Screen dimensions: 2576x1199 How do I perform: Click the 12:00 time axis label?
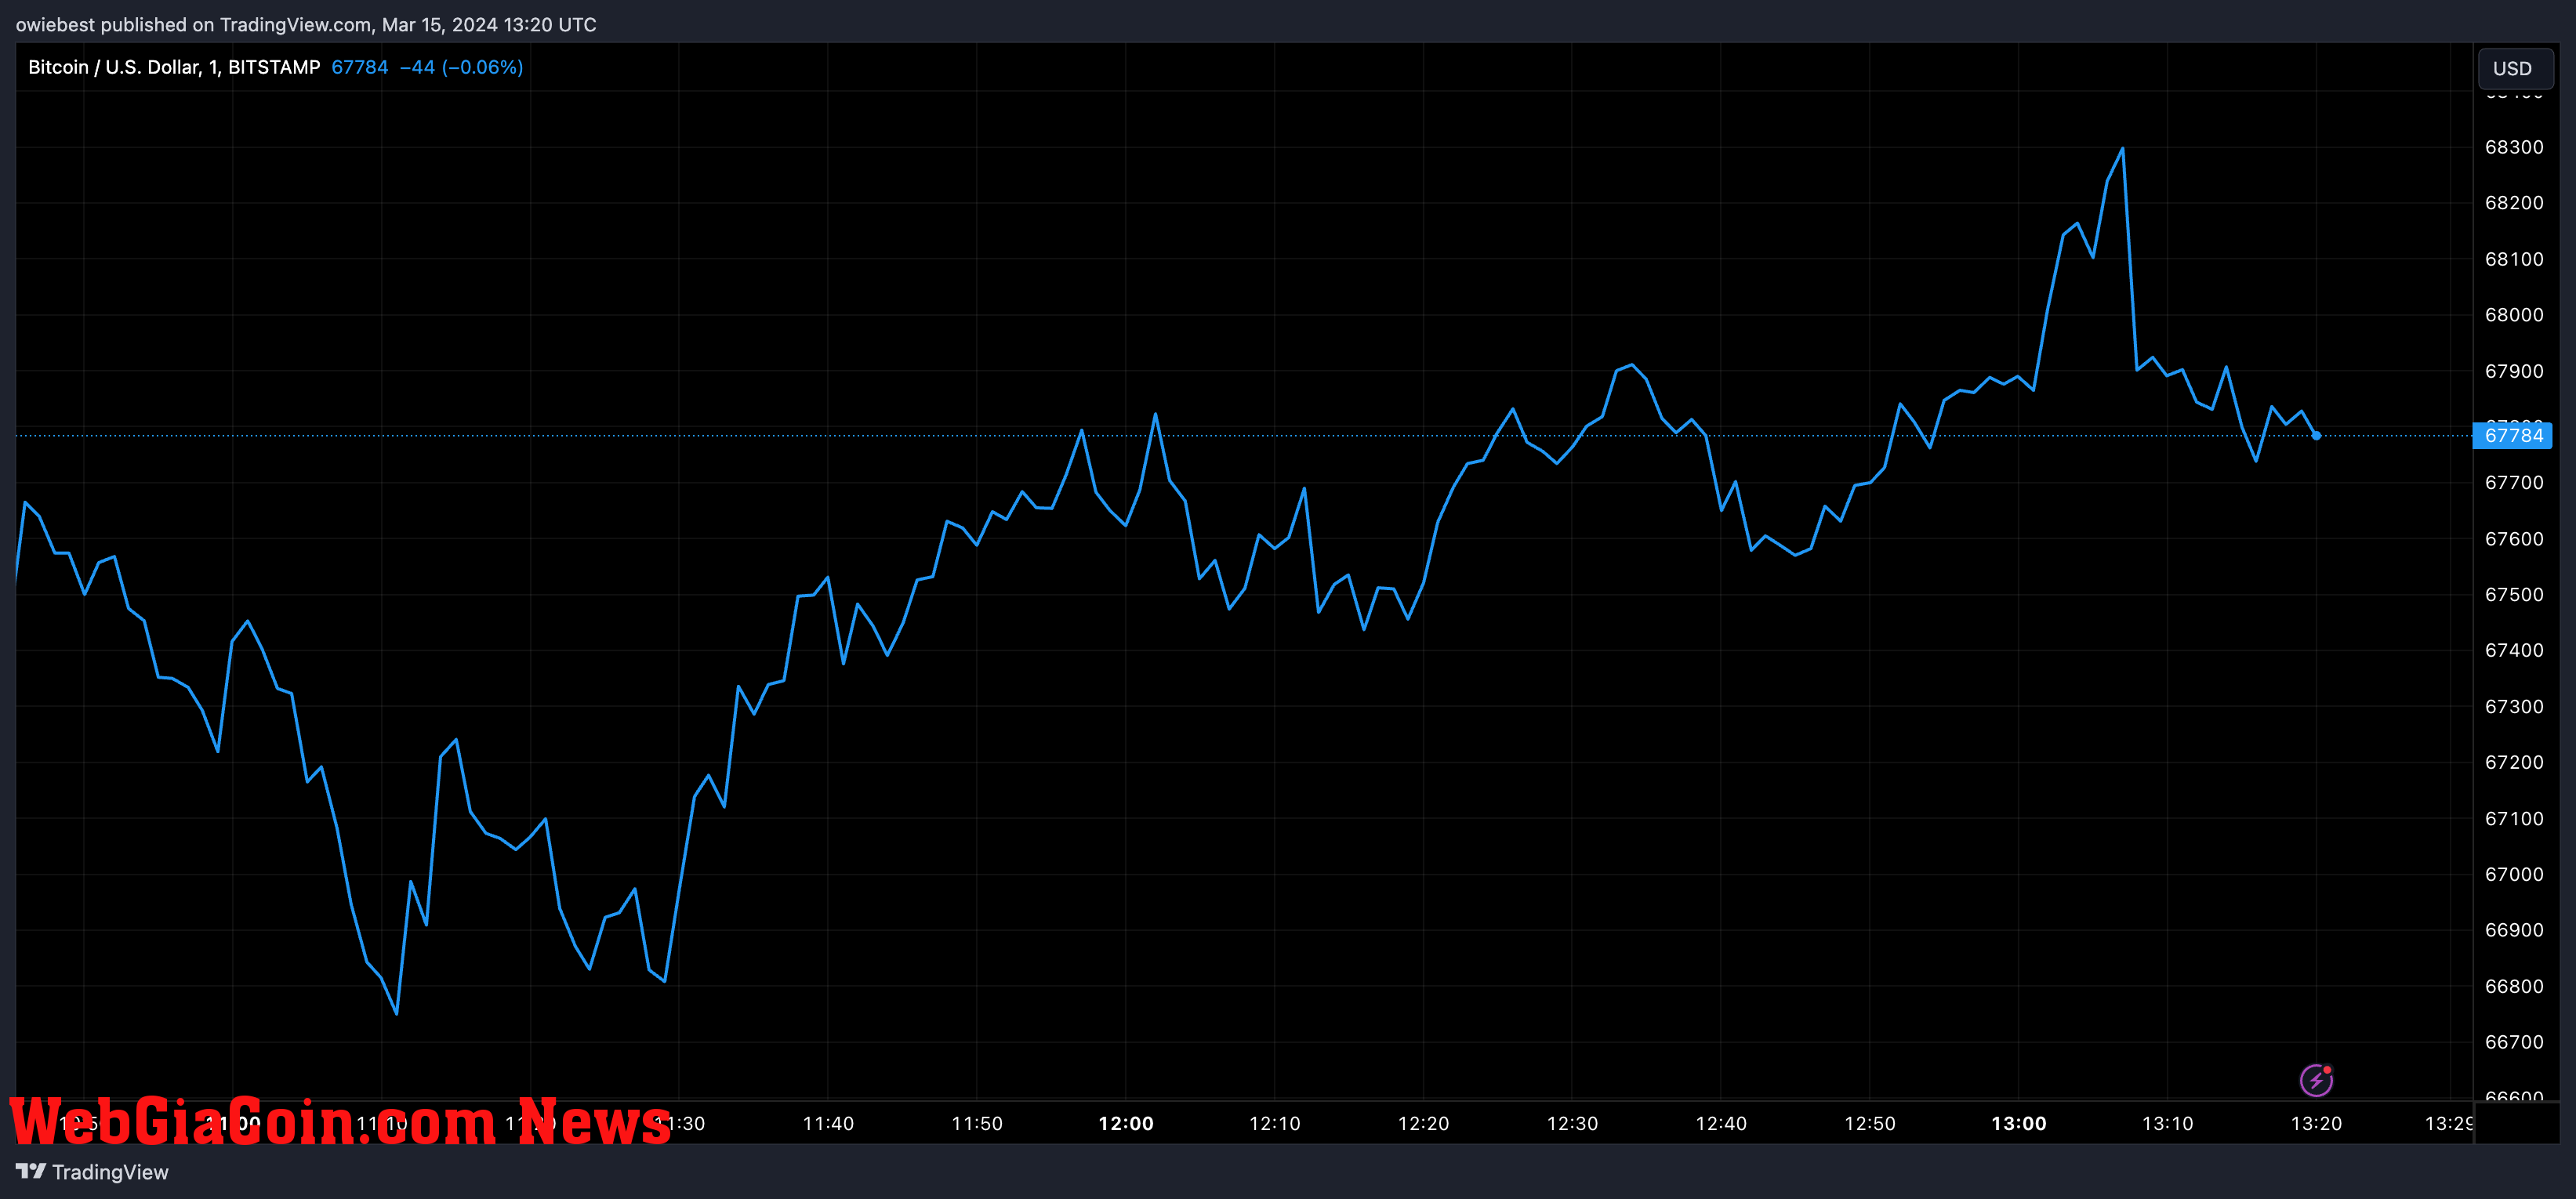coord(1126,1124)
